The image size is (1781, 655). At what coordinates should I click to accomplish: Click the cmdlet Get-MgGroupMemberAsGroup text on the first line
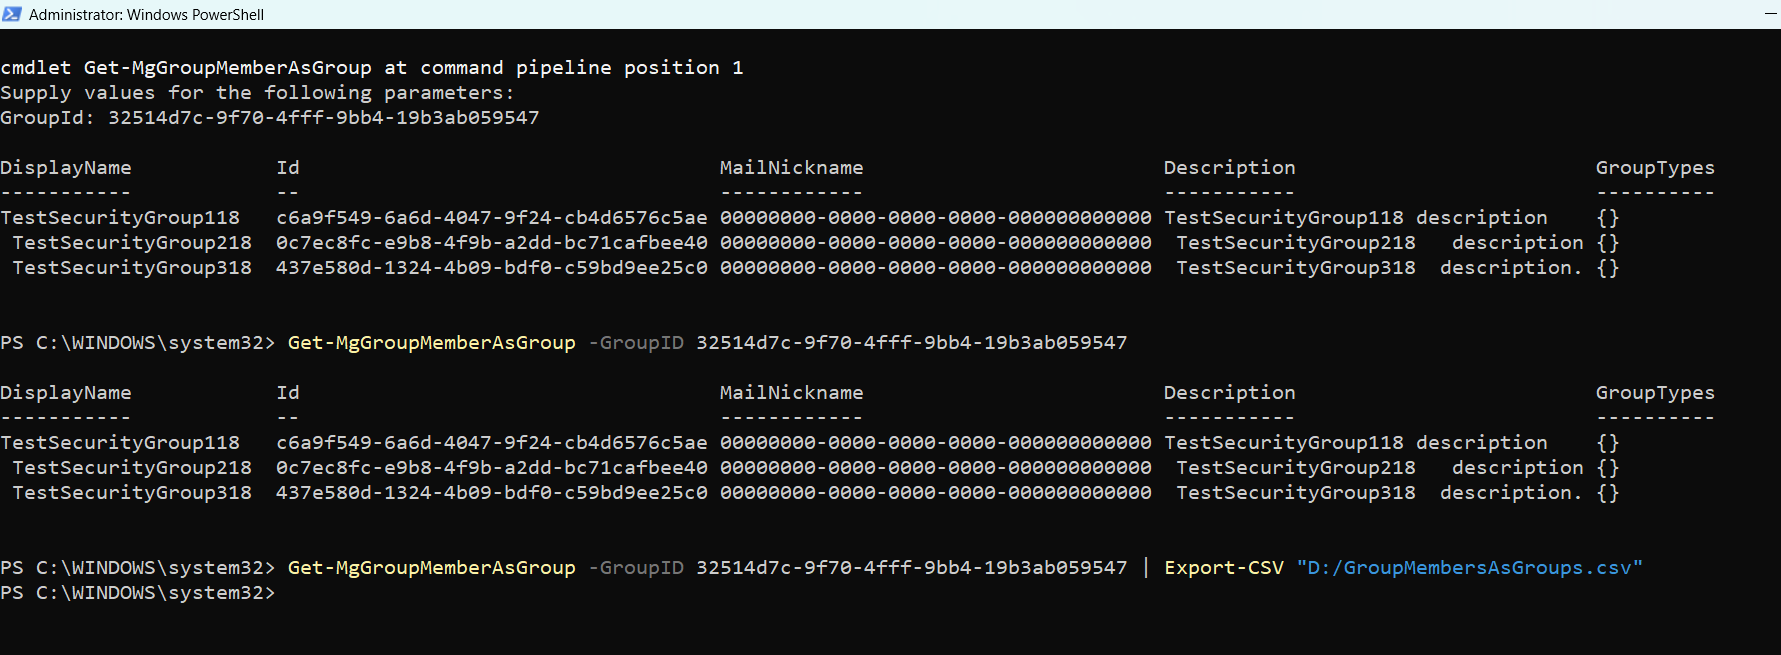(186, 68)
